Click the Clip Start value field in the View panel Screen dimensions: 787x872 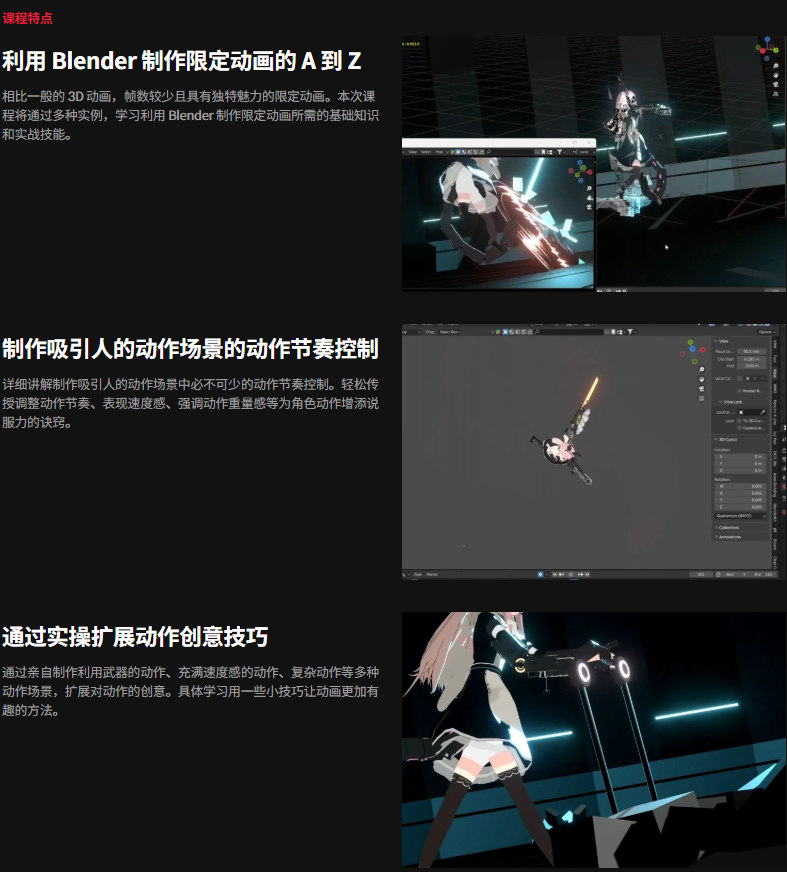tap(751, 359)
